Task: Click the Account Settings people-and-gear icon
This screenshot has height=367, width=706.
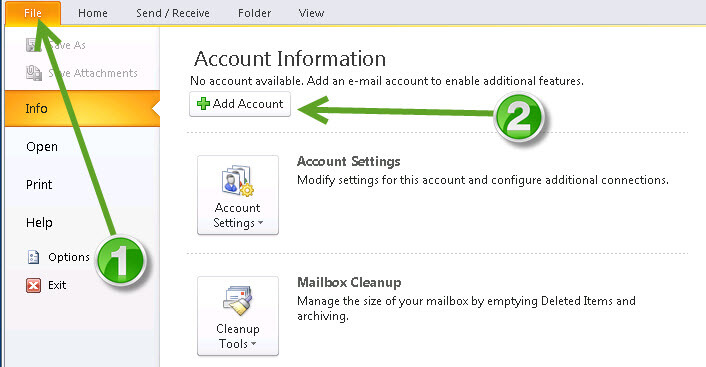Action: click(238, 181)
